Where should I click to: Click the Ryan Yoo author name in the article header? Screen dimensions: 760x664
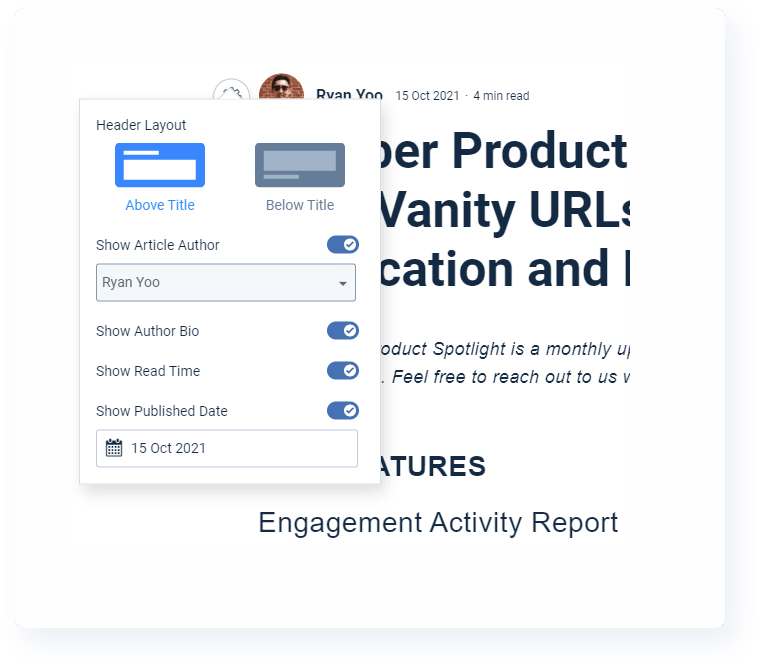coord(349,95)
